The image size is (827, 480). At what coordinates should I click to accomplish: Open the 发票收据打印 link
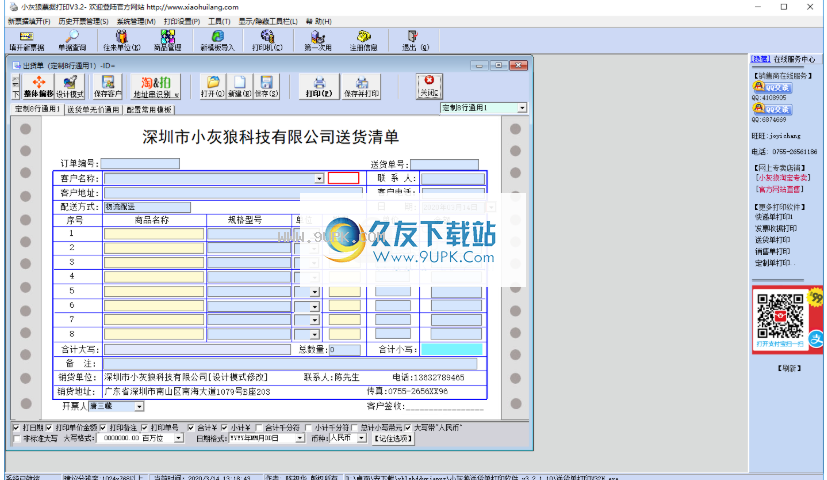pyautogui.click(x=776, y=228)
